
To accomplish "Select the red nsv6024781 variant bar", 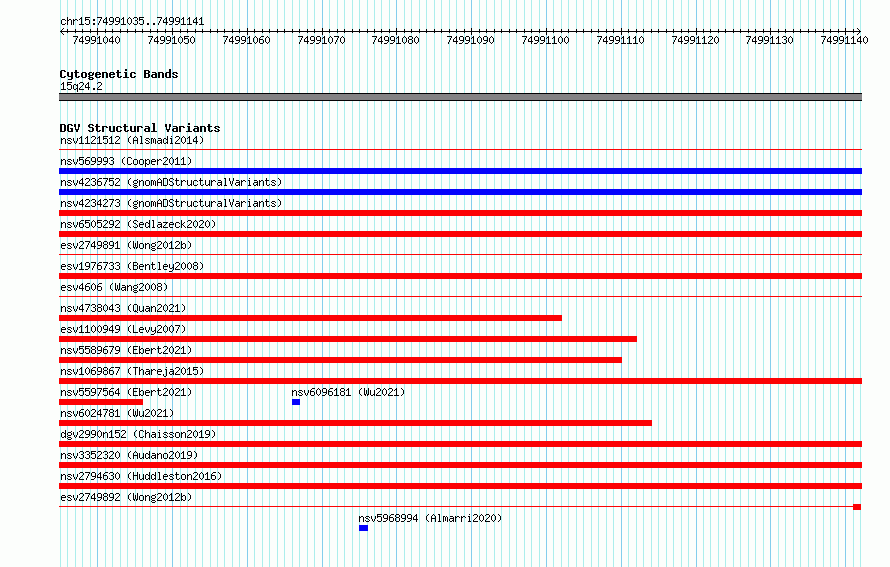I will (x=355, y=423).
